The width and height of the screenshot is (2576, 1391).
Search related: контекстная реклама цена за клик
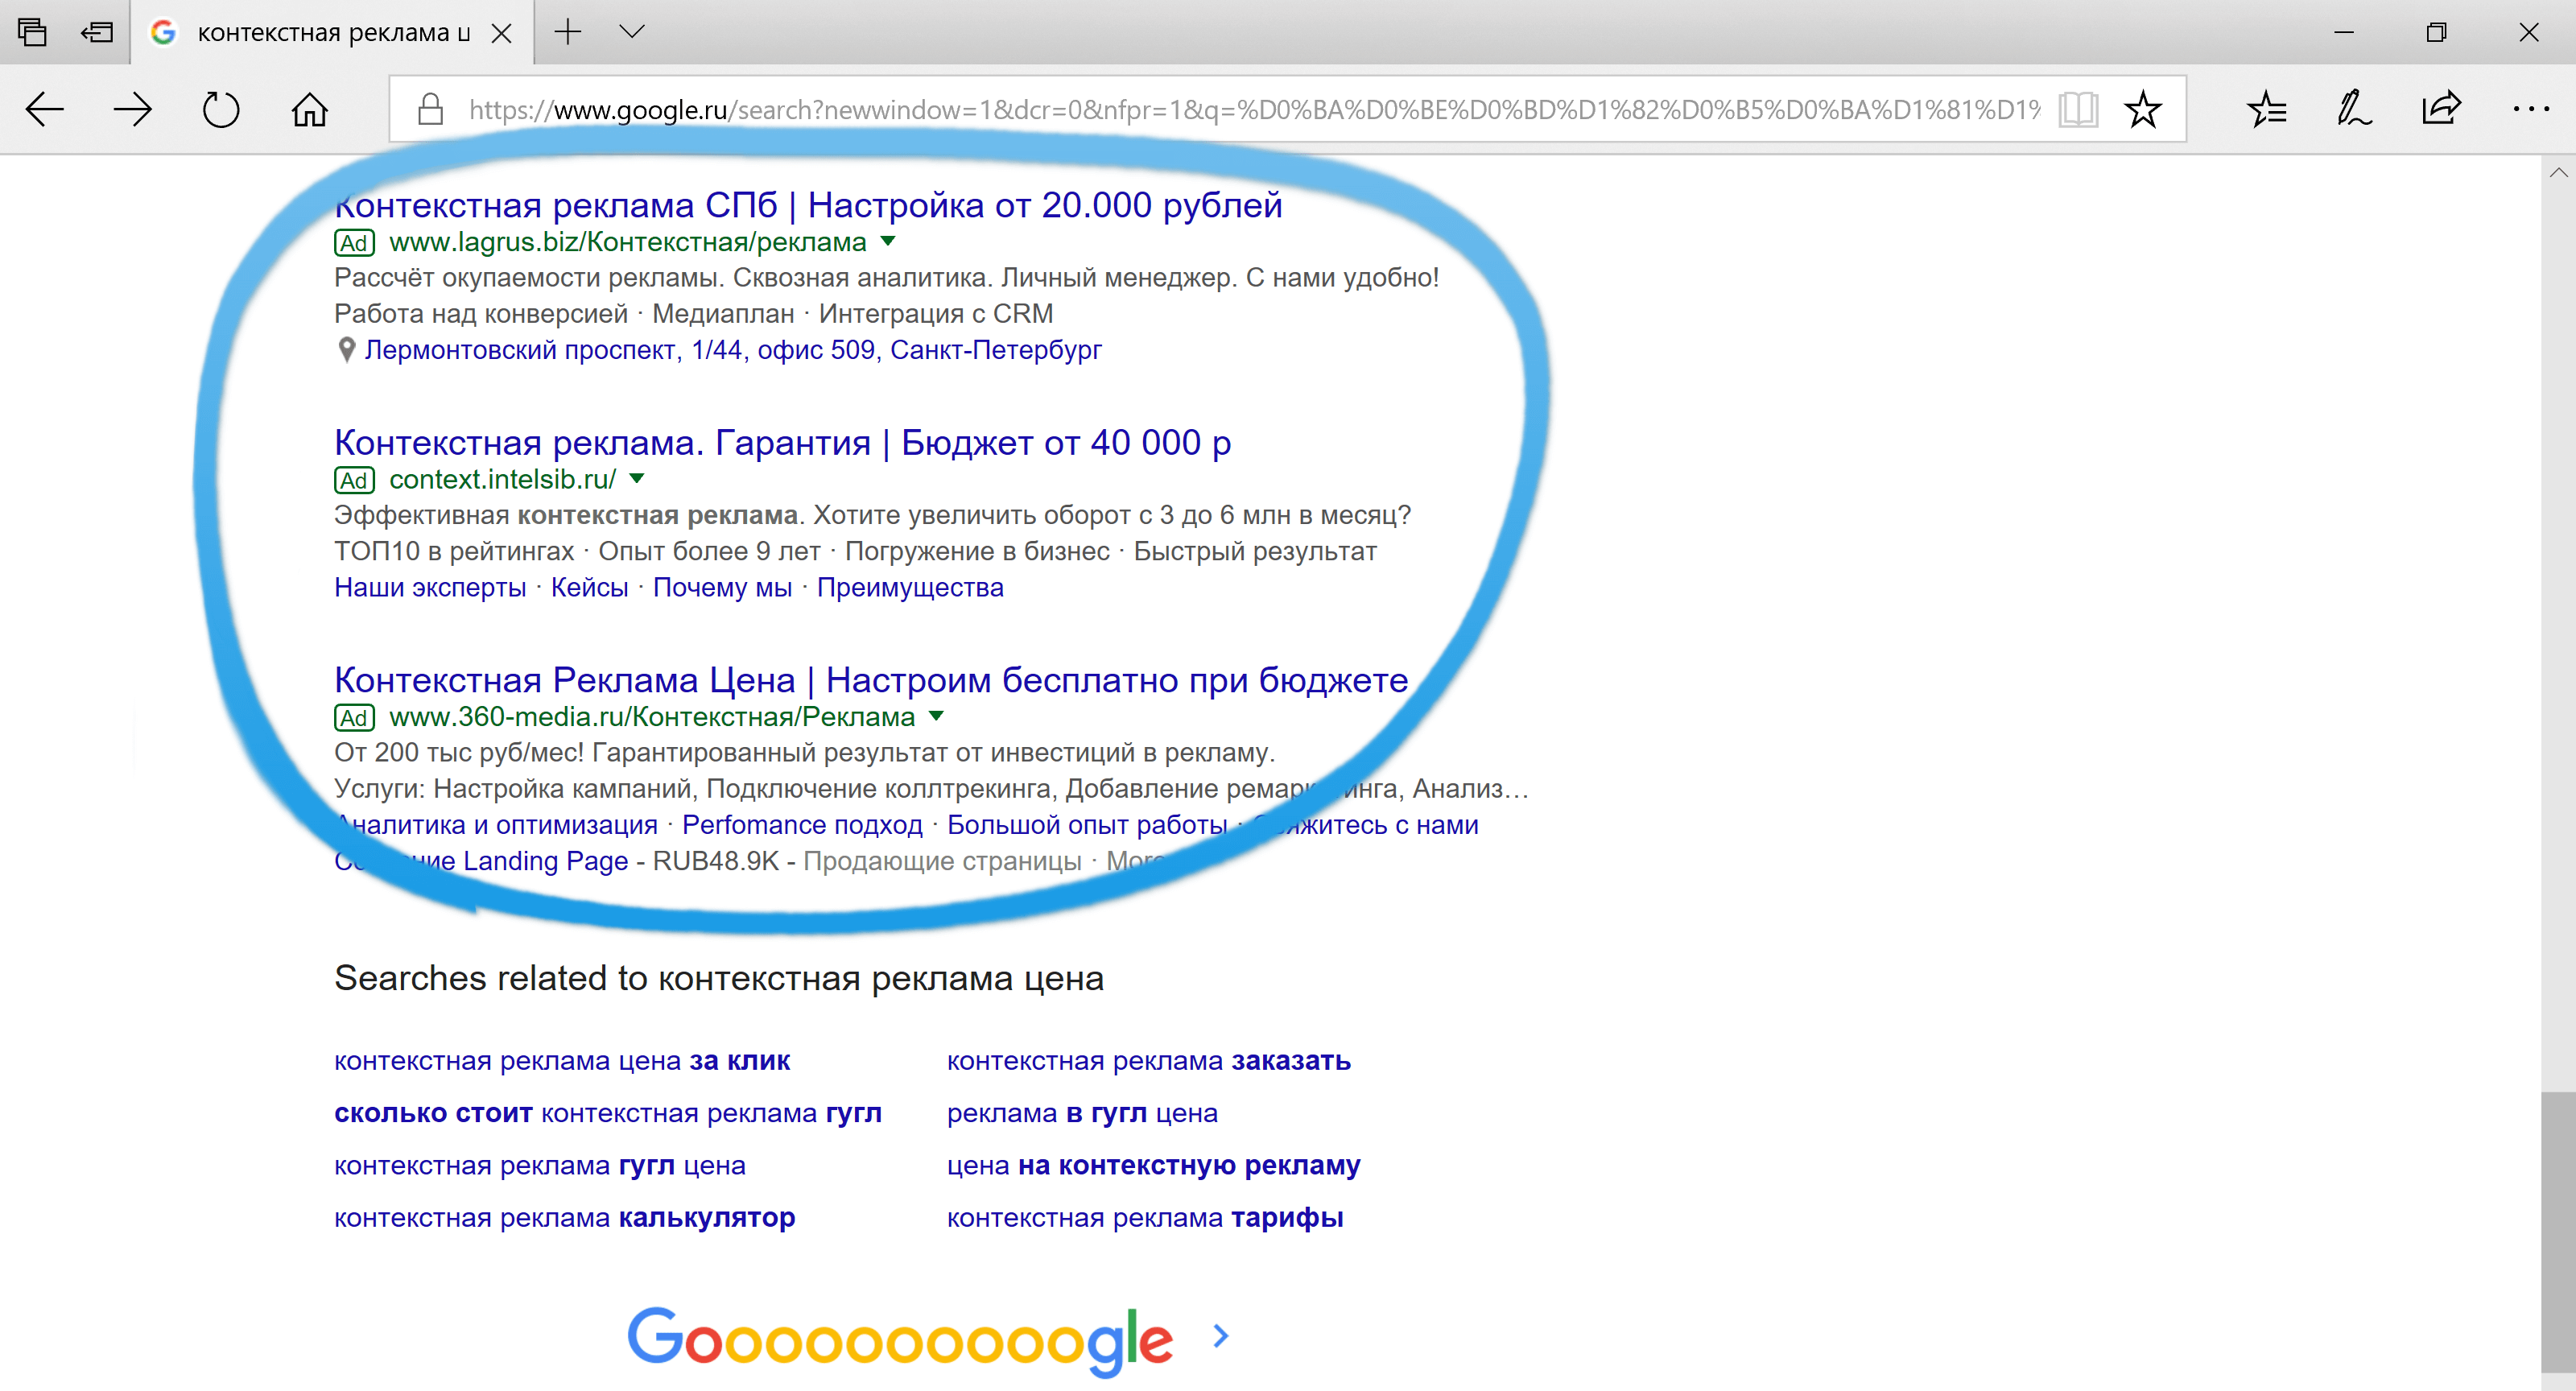(562, 1060)
